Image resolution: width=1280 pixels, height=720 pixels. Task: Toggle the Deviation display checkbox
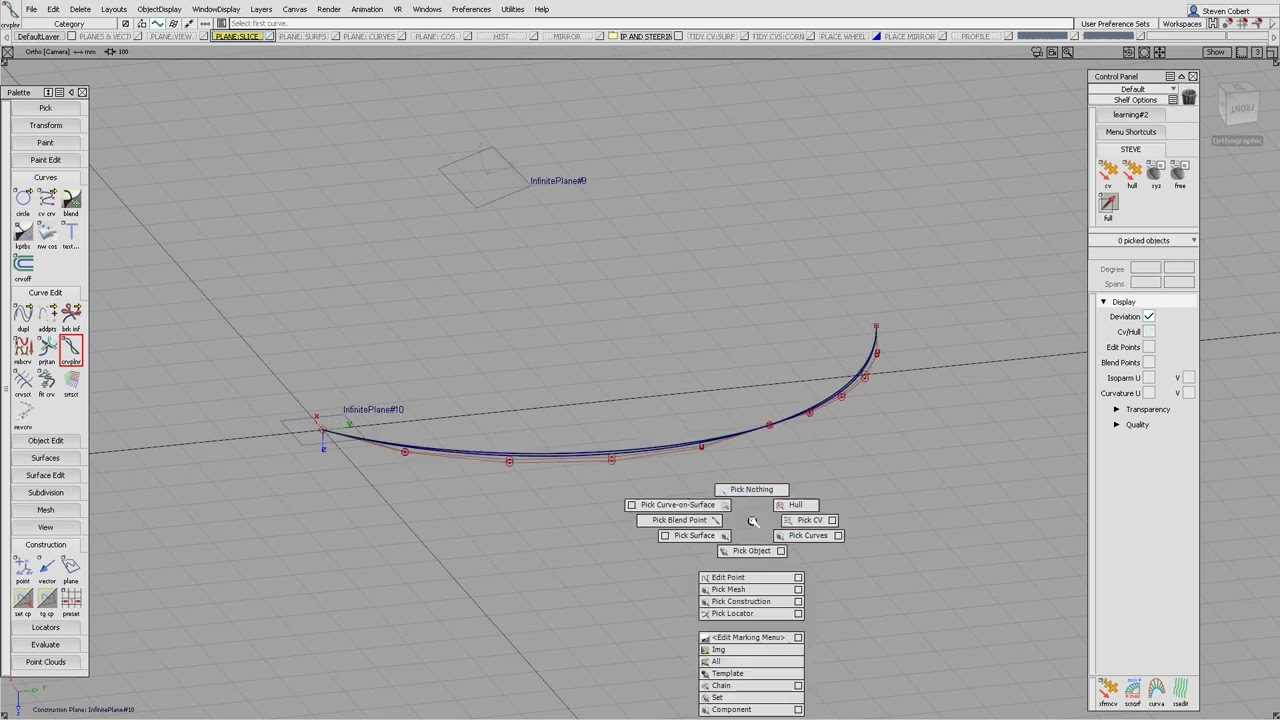1149,316
